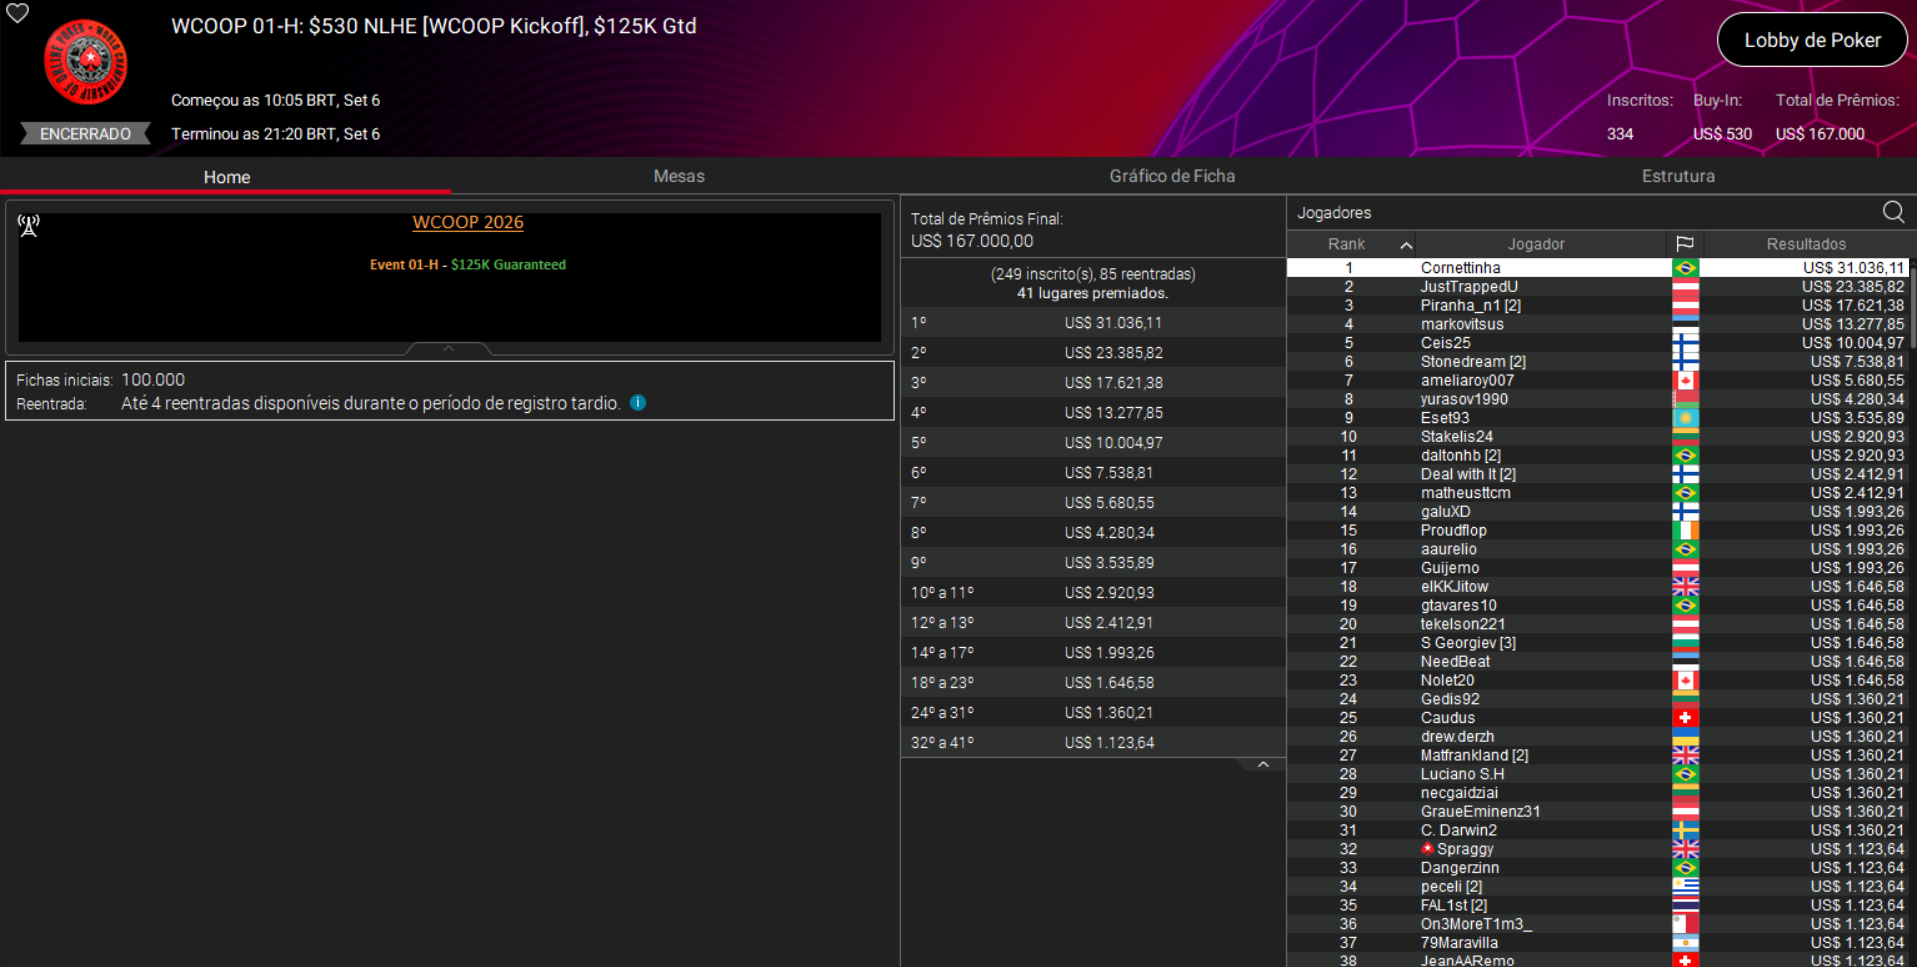Click the broadcast antenna icon
The width and height of the screenshot is (1917, 967).
coord(29,226)
